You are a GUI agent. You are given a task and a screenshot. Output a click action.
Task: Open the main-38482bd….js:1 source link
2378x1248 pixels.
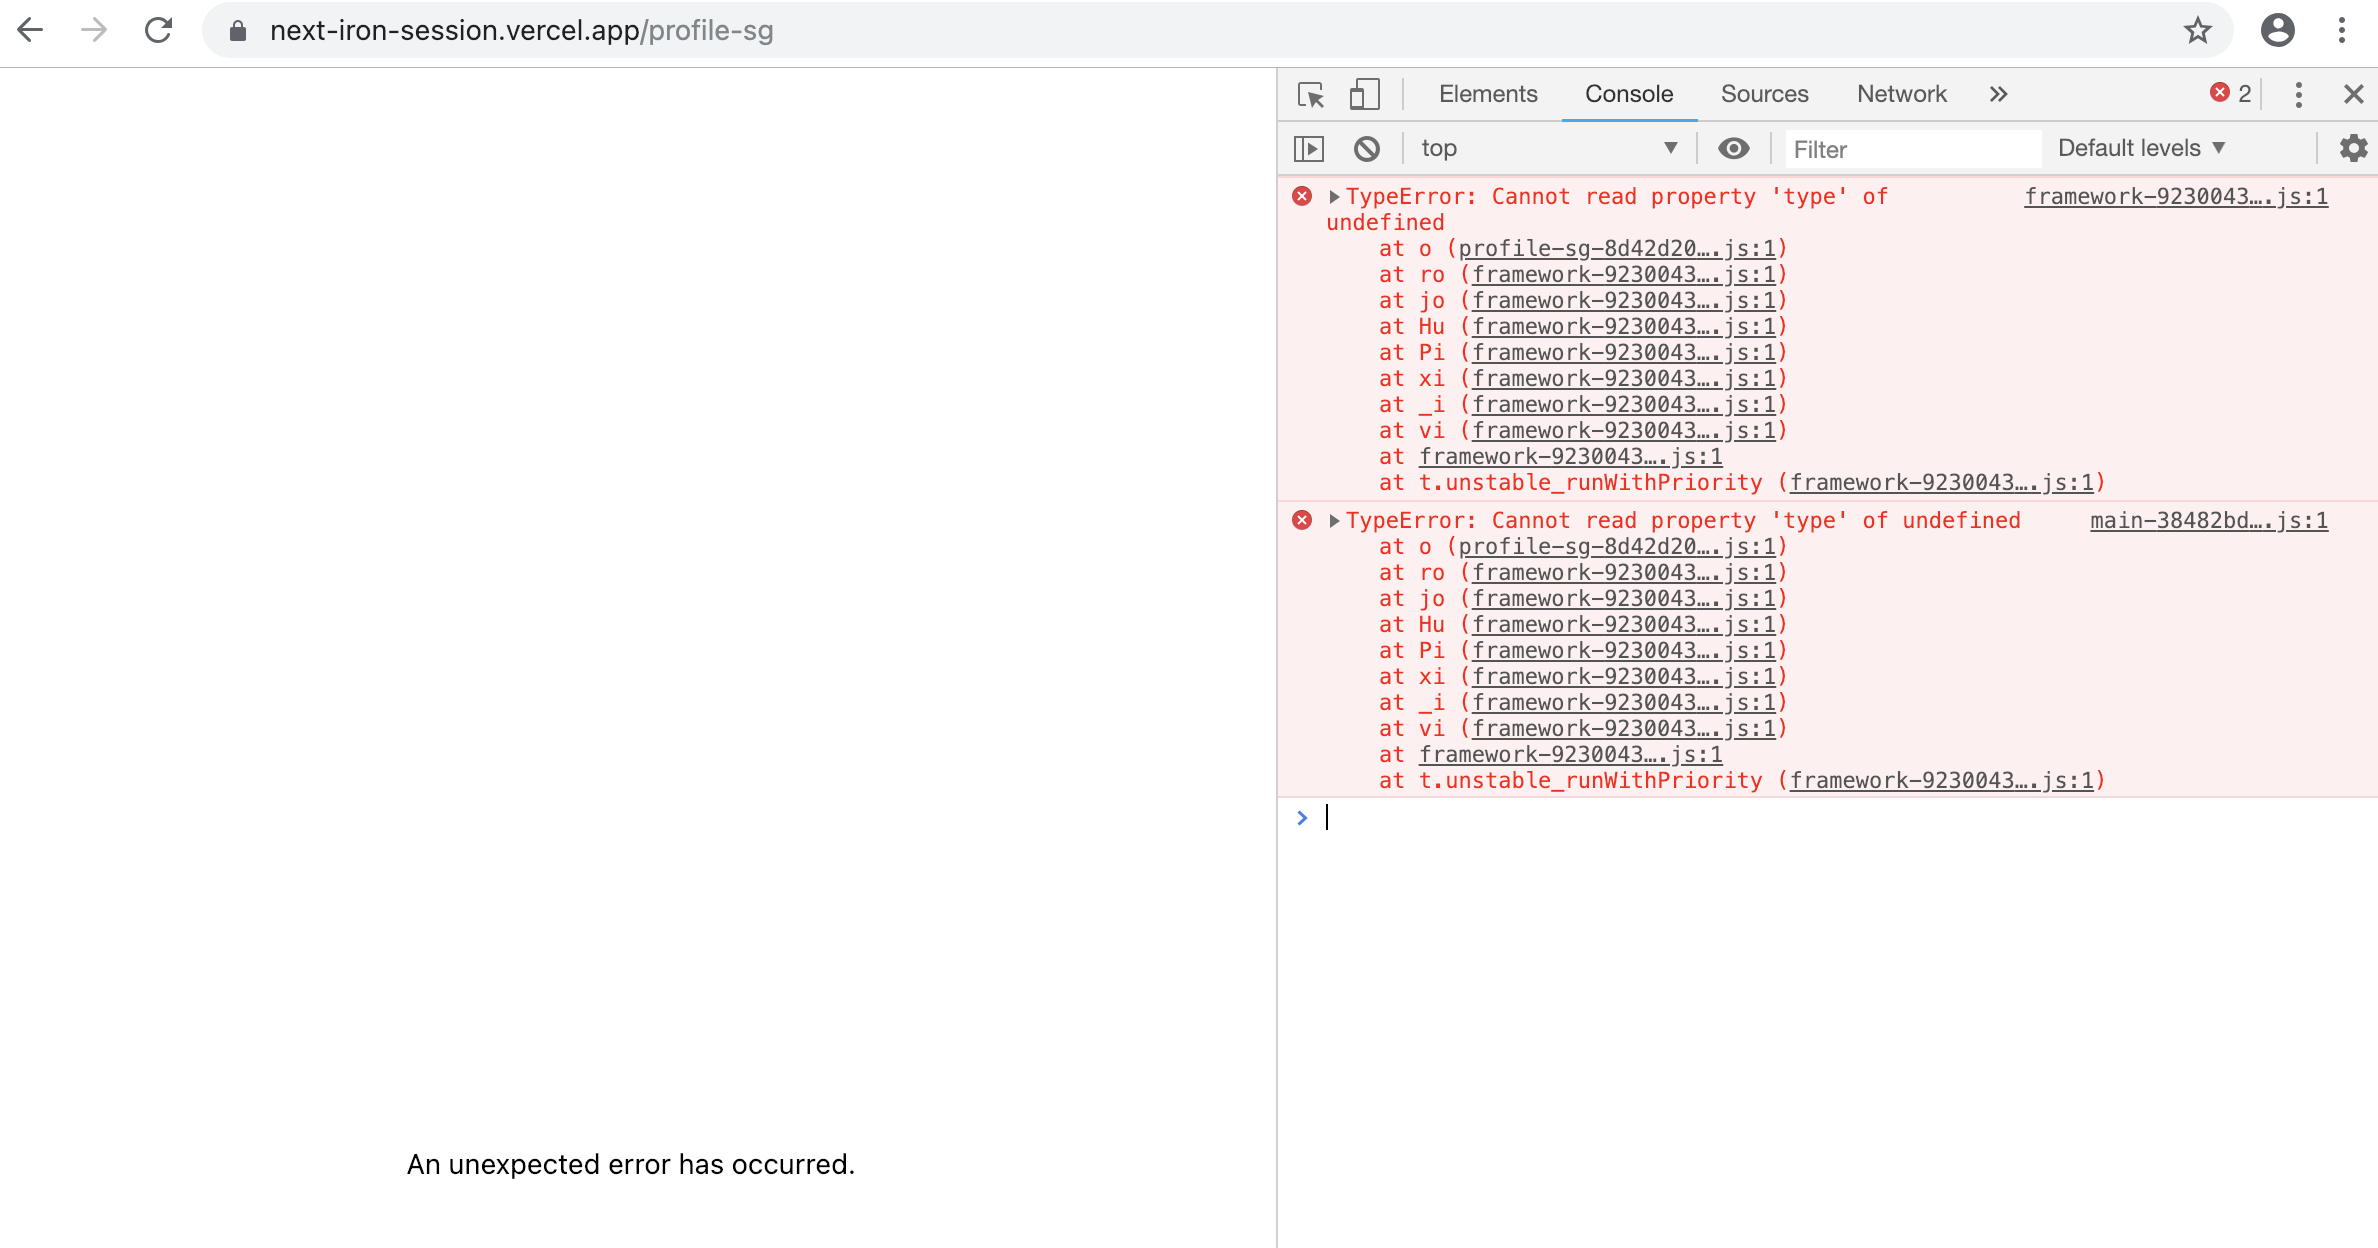pyautogui.click(x=2207, y=520)
